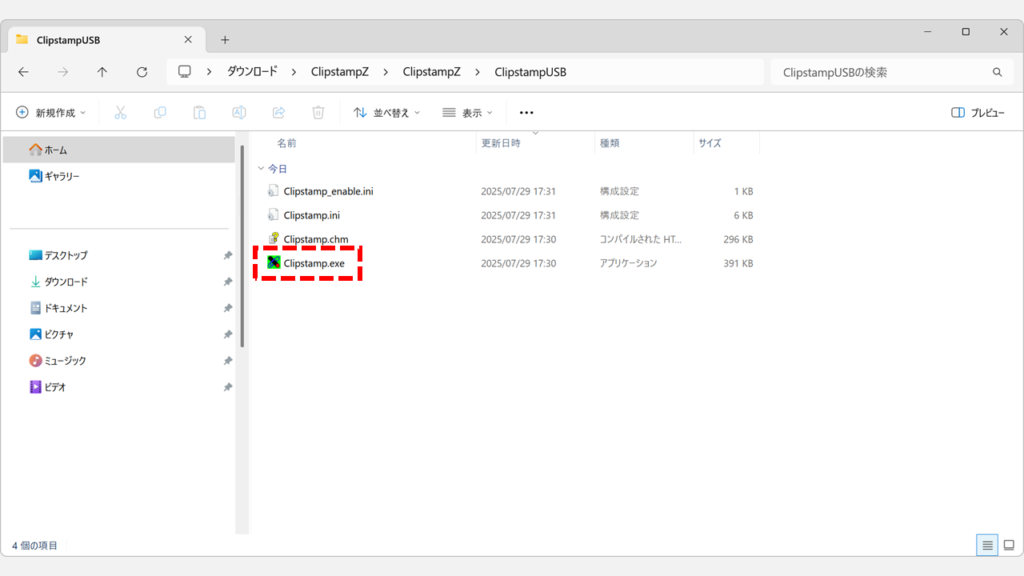This screenshot has width=1024, height=576.
Task: Go up one folder level
Action: click(x=102, y=72)
